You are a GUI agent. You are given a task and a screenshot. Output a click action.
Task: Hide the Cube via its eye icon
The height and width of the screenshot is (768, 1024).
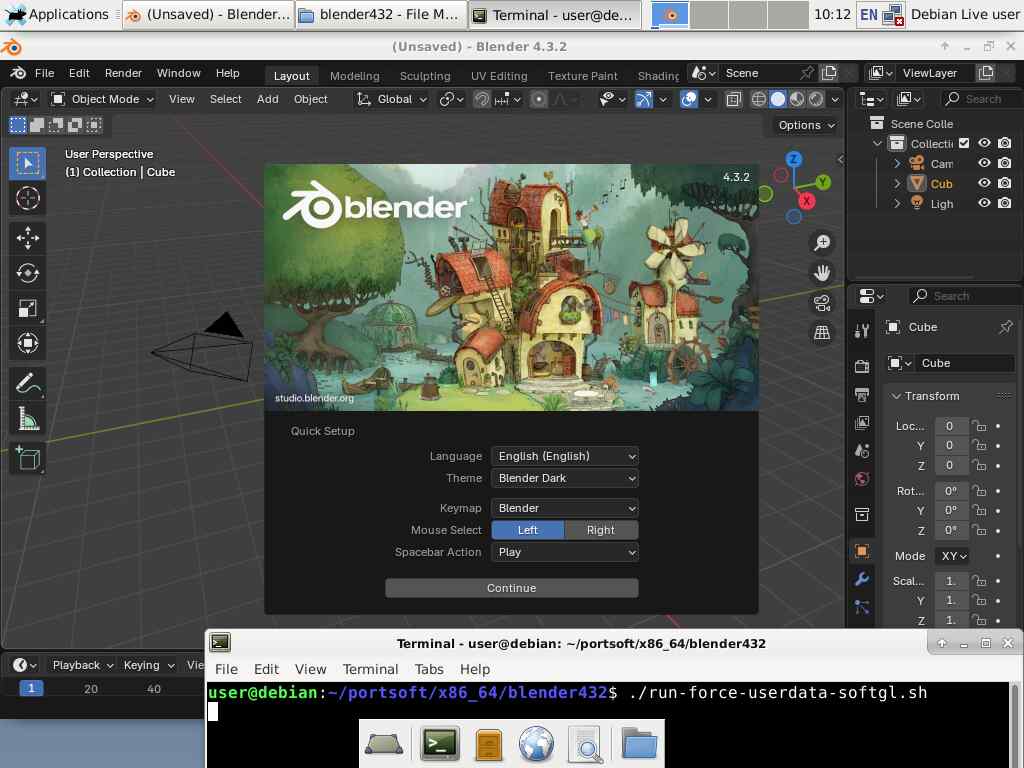(984, 184)
